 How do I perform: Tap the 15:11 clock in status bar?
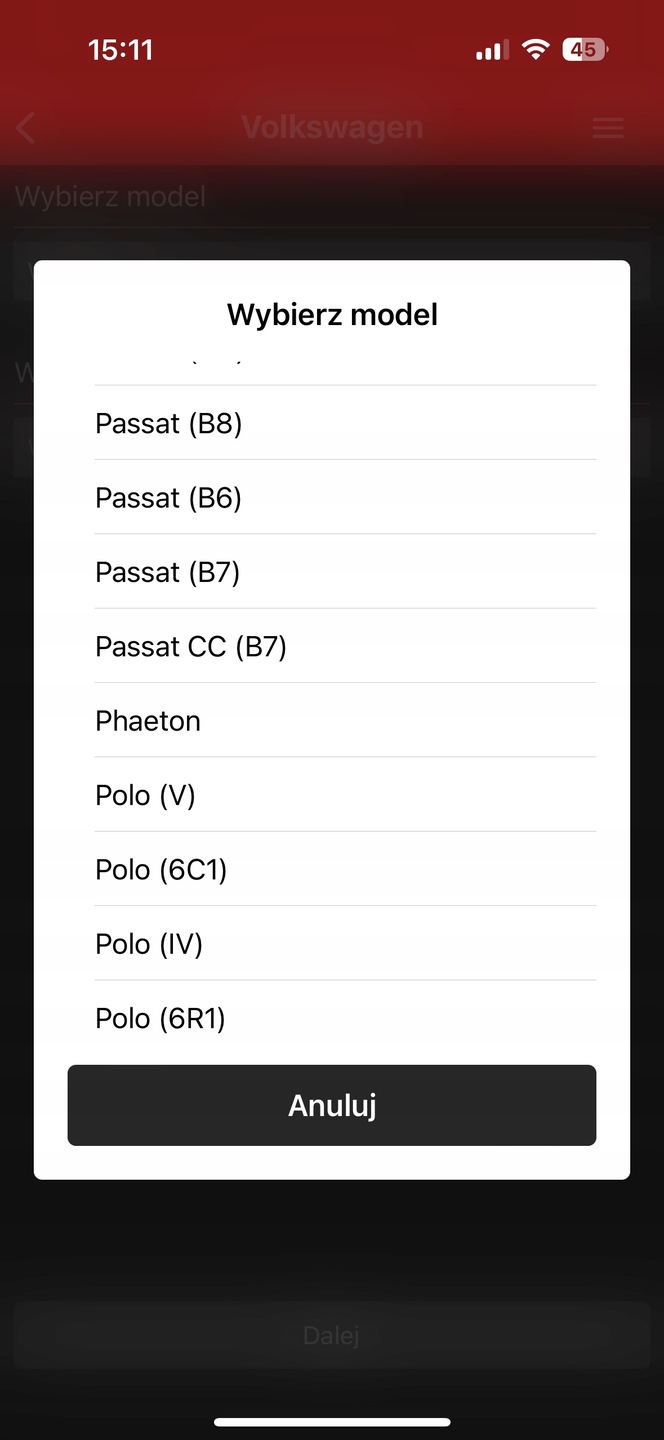[x=120, y=49]
